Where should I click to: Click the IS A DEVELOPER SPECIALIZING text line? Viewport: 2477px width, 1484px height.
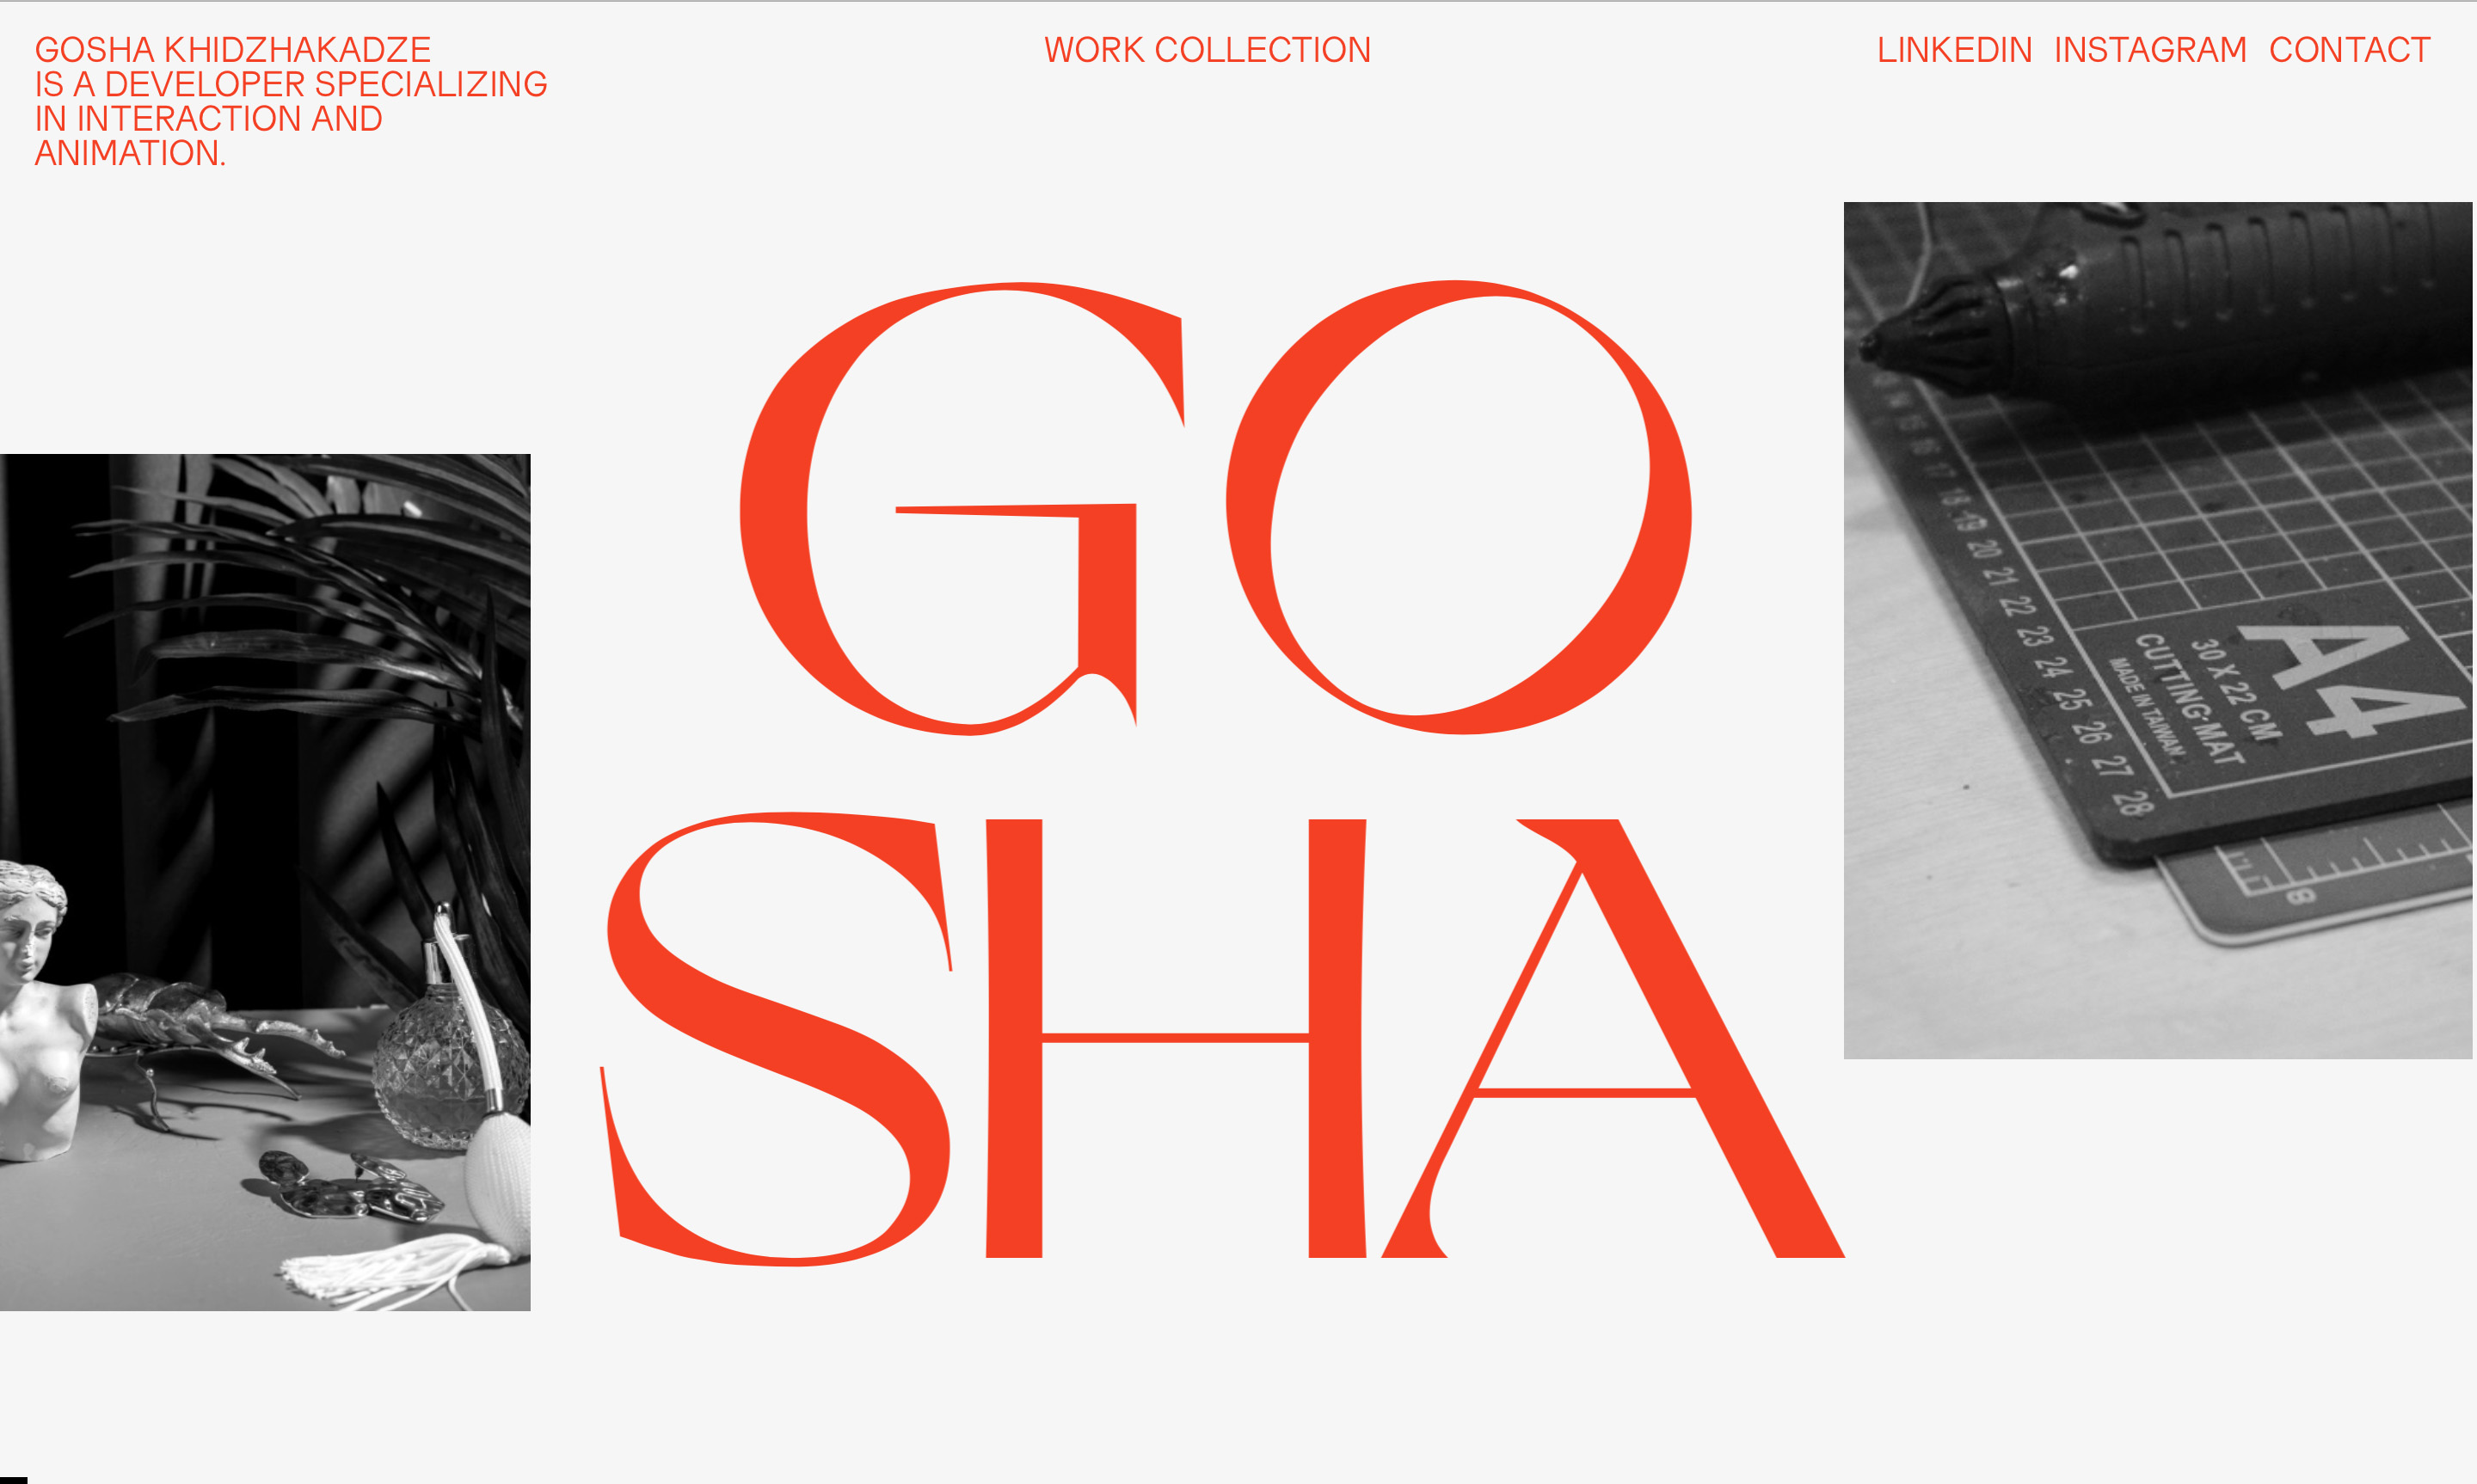click(x=291, y=84)
